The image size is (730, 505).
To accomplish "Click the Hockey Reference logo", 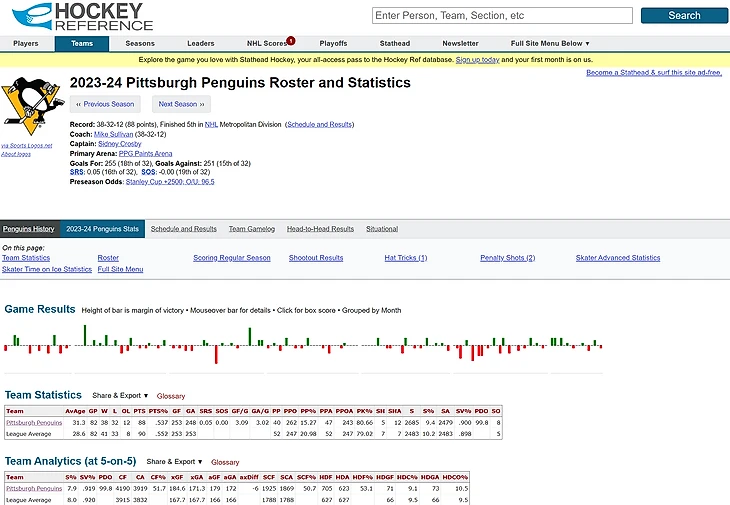I will pyautogui.click(x=82, y=17).
